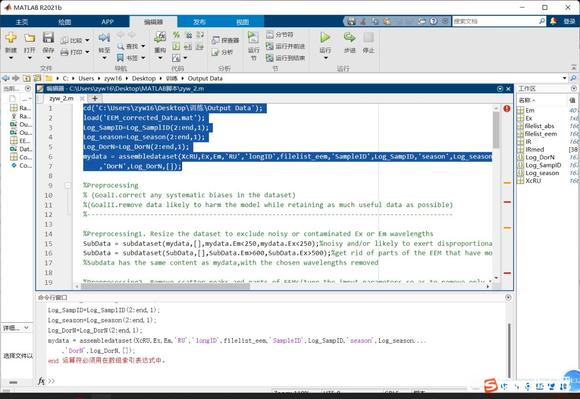Switch to the 主页 Home tab
The width and height of the screenshot is (580, 399).
[x=22, y=22]
